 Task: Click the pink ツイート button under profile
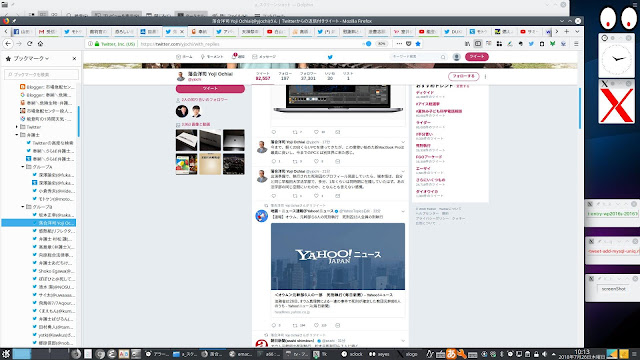click(x=210, y=89)
